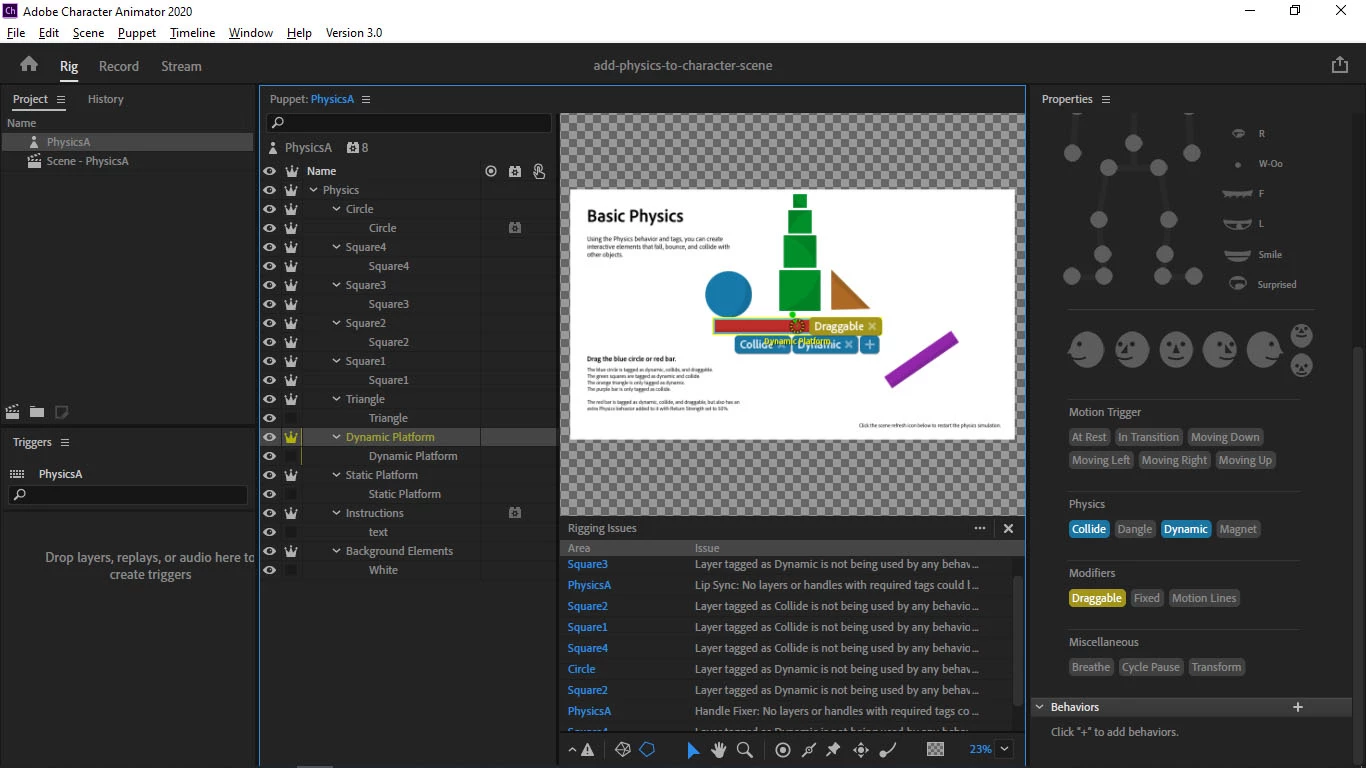Go to the Home screen icon
This screenshot has height=768, width=1366.
point(29,65)
